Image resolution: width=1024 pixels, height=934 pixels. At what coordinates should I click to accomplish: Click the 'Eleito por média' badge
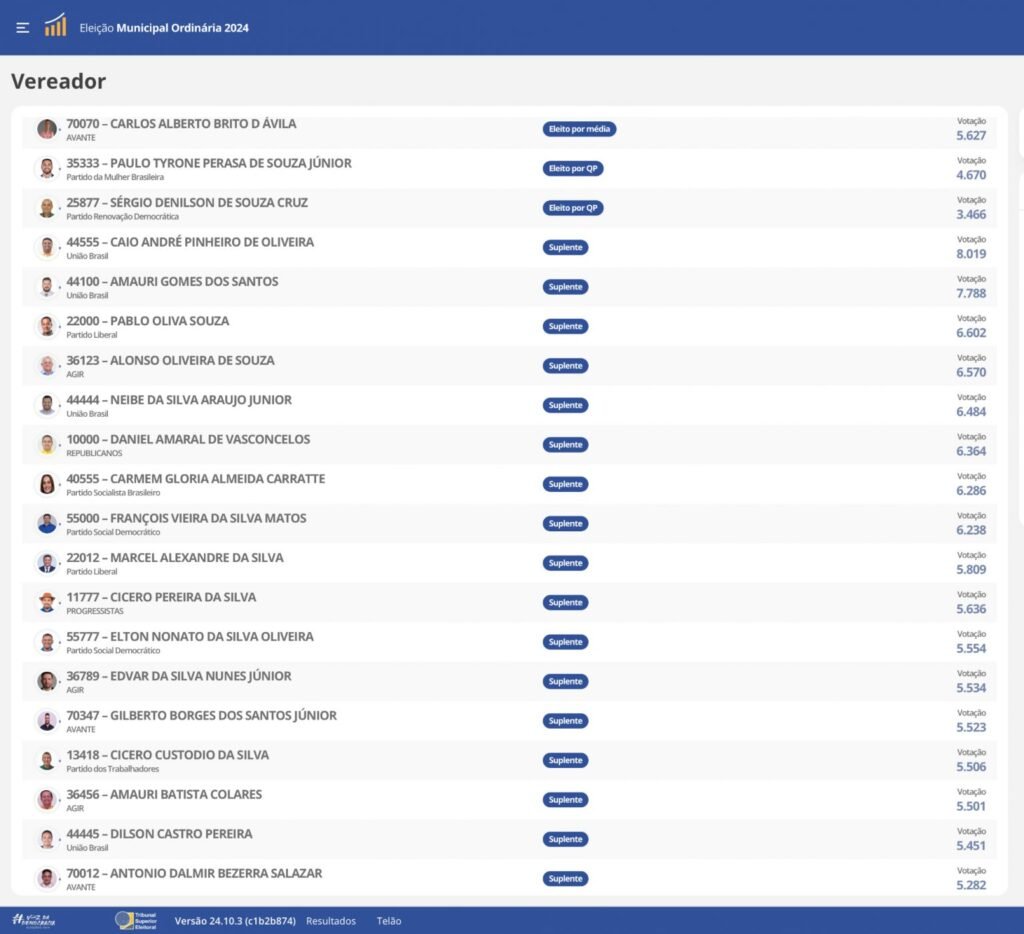click(x=579, y=129)
